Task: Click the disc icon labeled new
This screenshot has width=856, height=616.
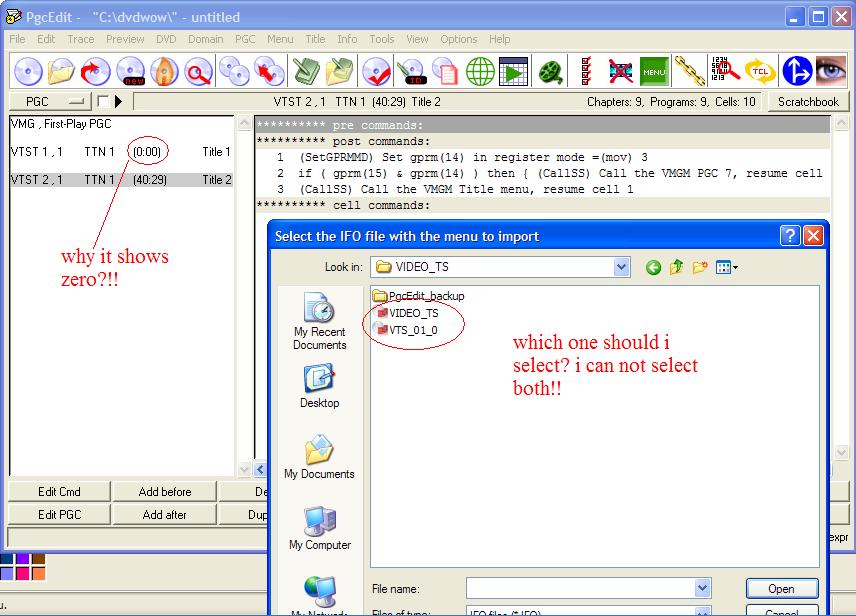Action: click(131, 72)
